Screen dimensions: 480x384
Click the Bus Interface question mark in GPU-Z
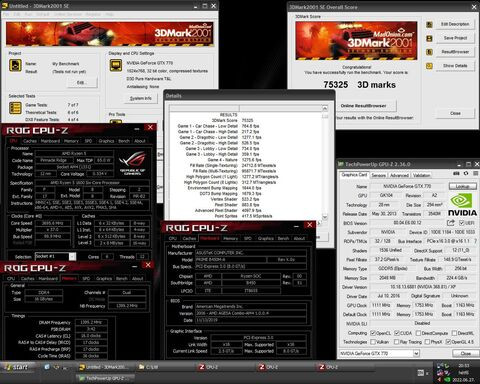tap(475, 241)
